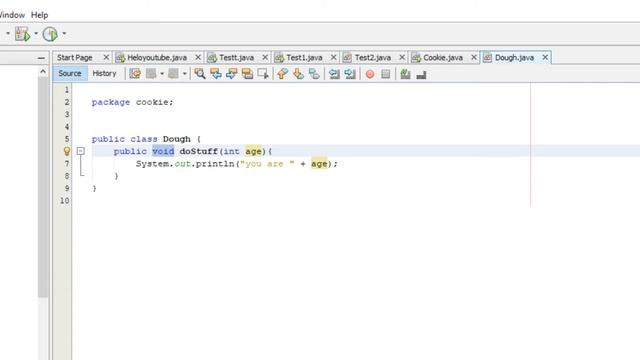Open dropdown arrow beside Back navigation icon
640x360 pixels.
click(162, 74)
